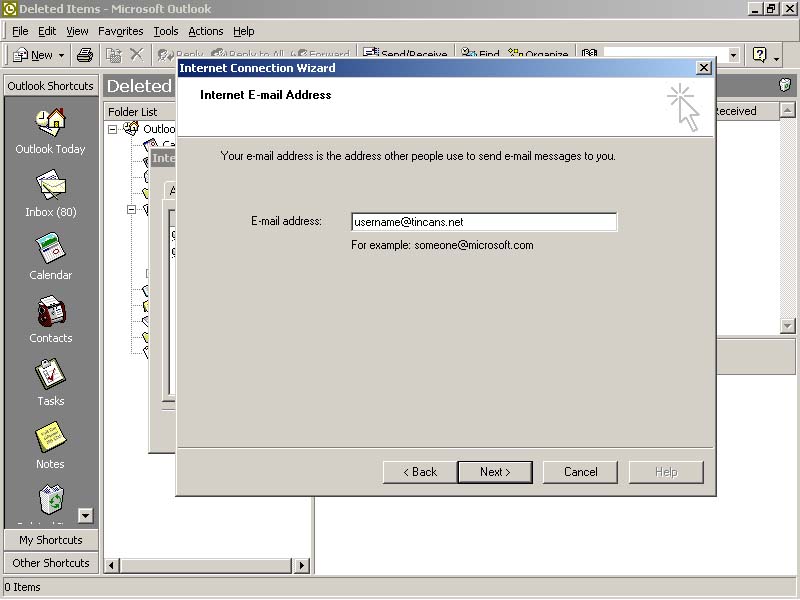Click the New mail message button
The height and width of the screenshot is (600, 800).
click(33, 55)
